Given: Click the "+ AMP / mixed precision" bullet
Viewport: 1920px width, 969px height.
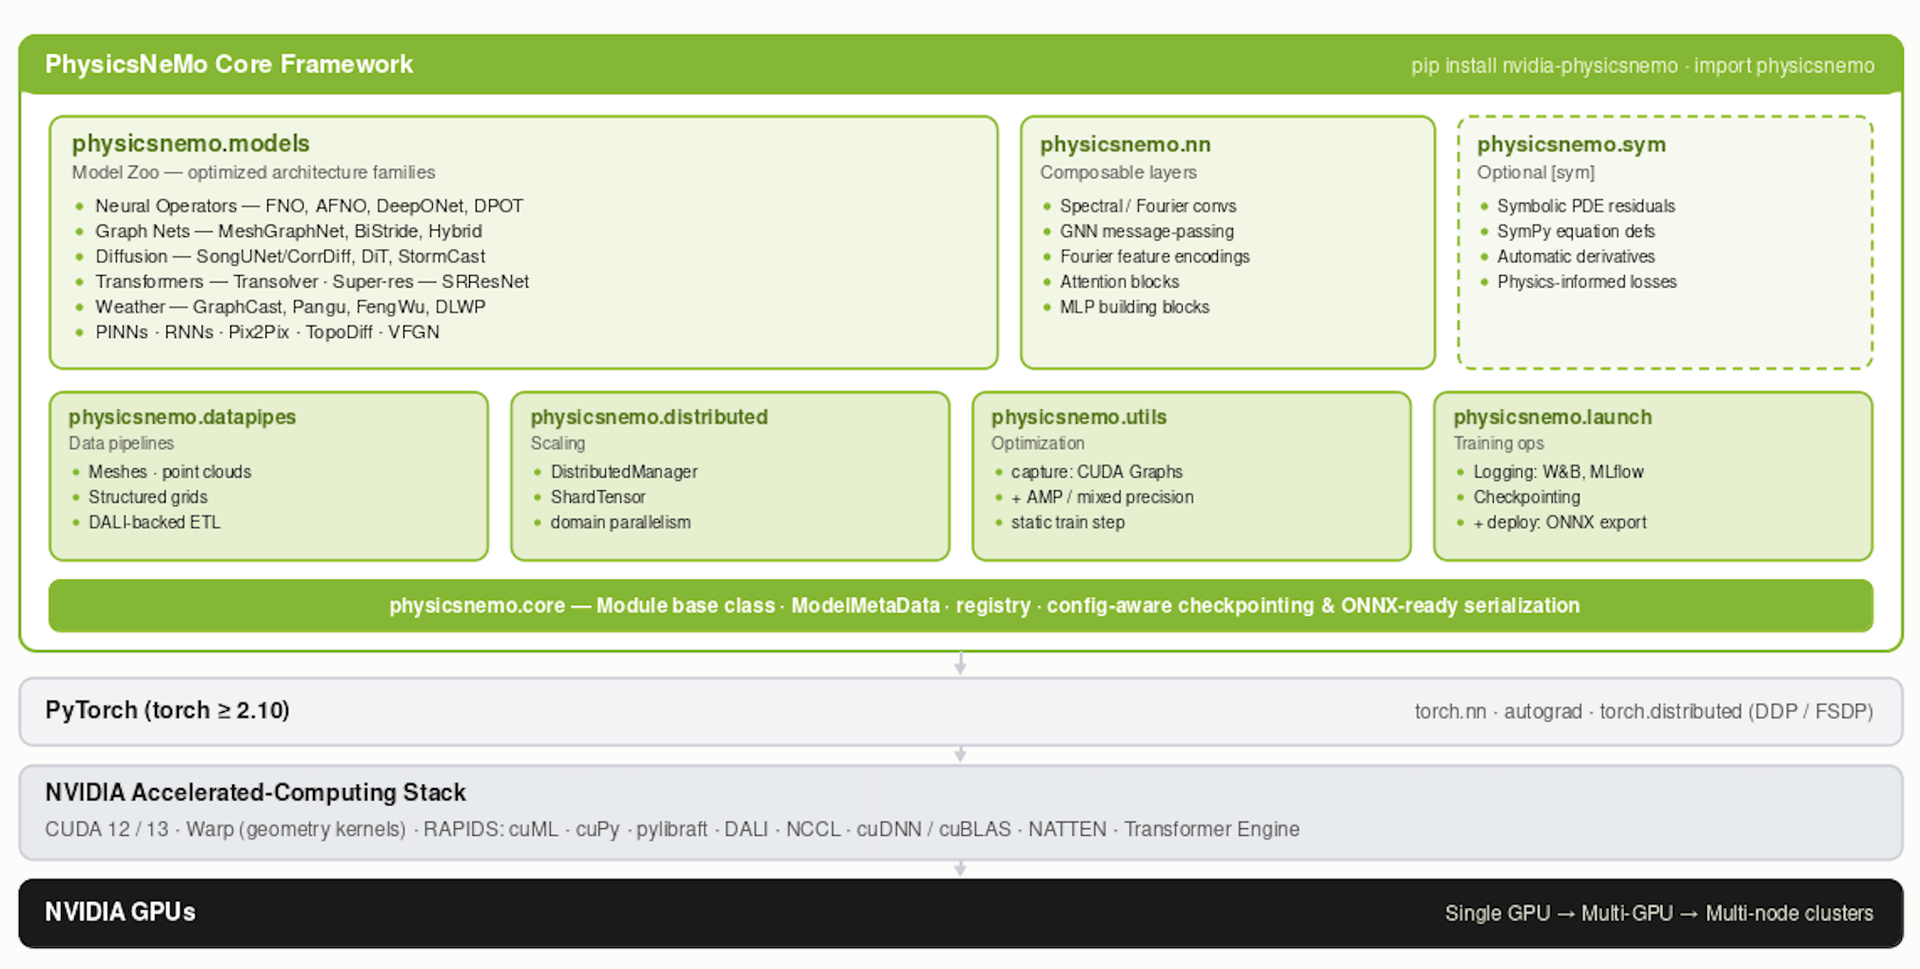Looking at the screenshot, I should 1102,497.
